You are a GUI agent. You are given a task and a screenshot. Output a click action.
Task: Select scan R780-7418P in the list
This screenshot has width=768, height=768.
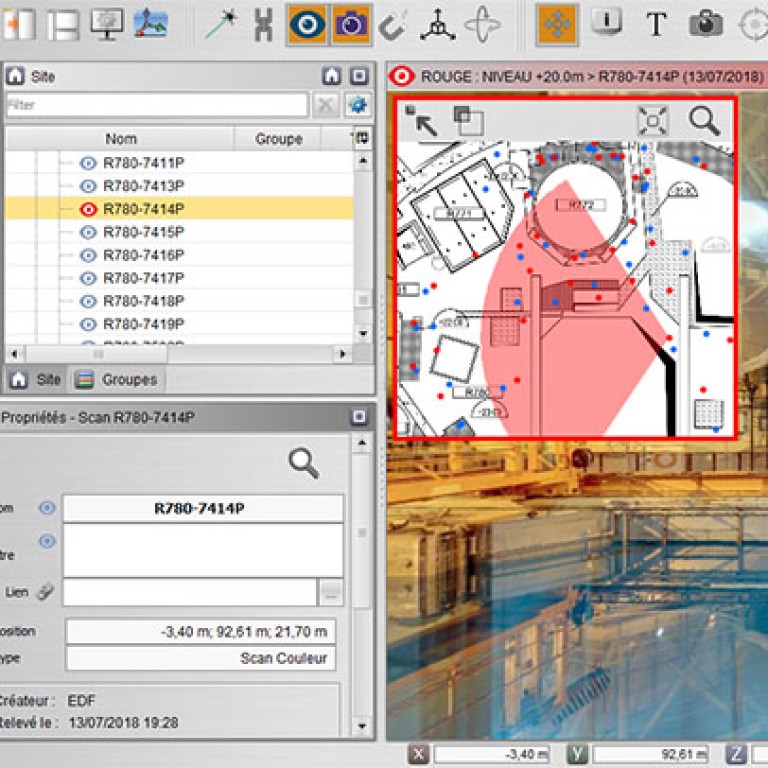tap(144, 301)
